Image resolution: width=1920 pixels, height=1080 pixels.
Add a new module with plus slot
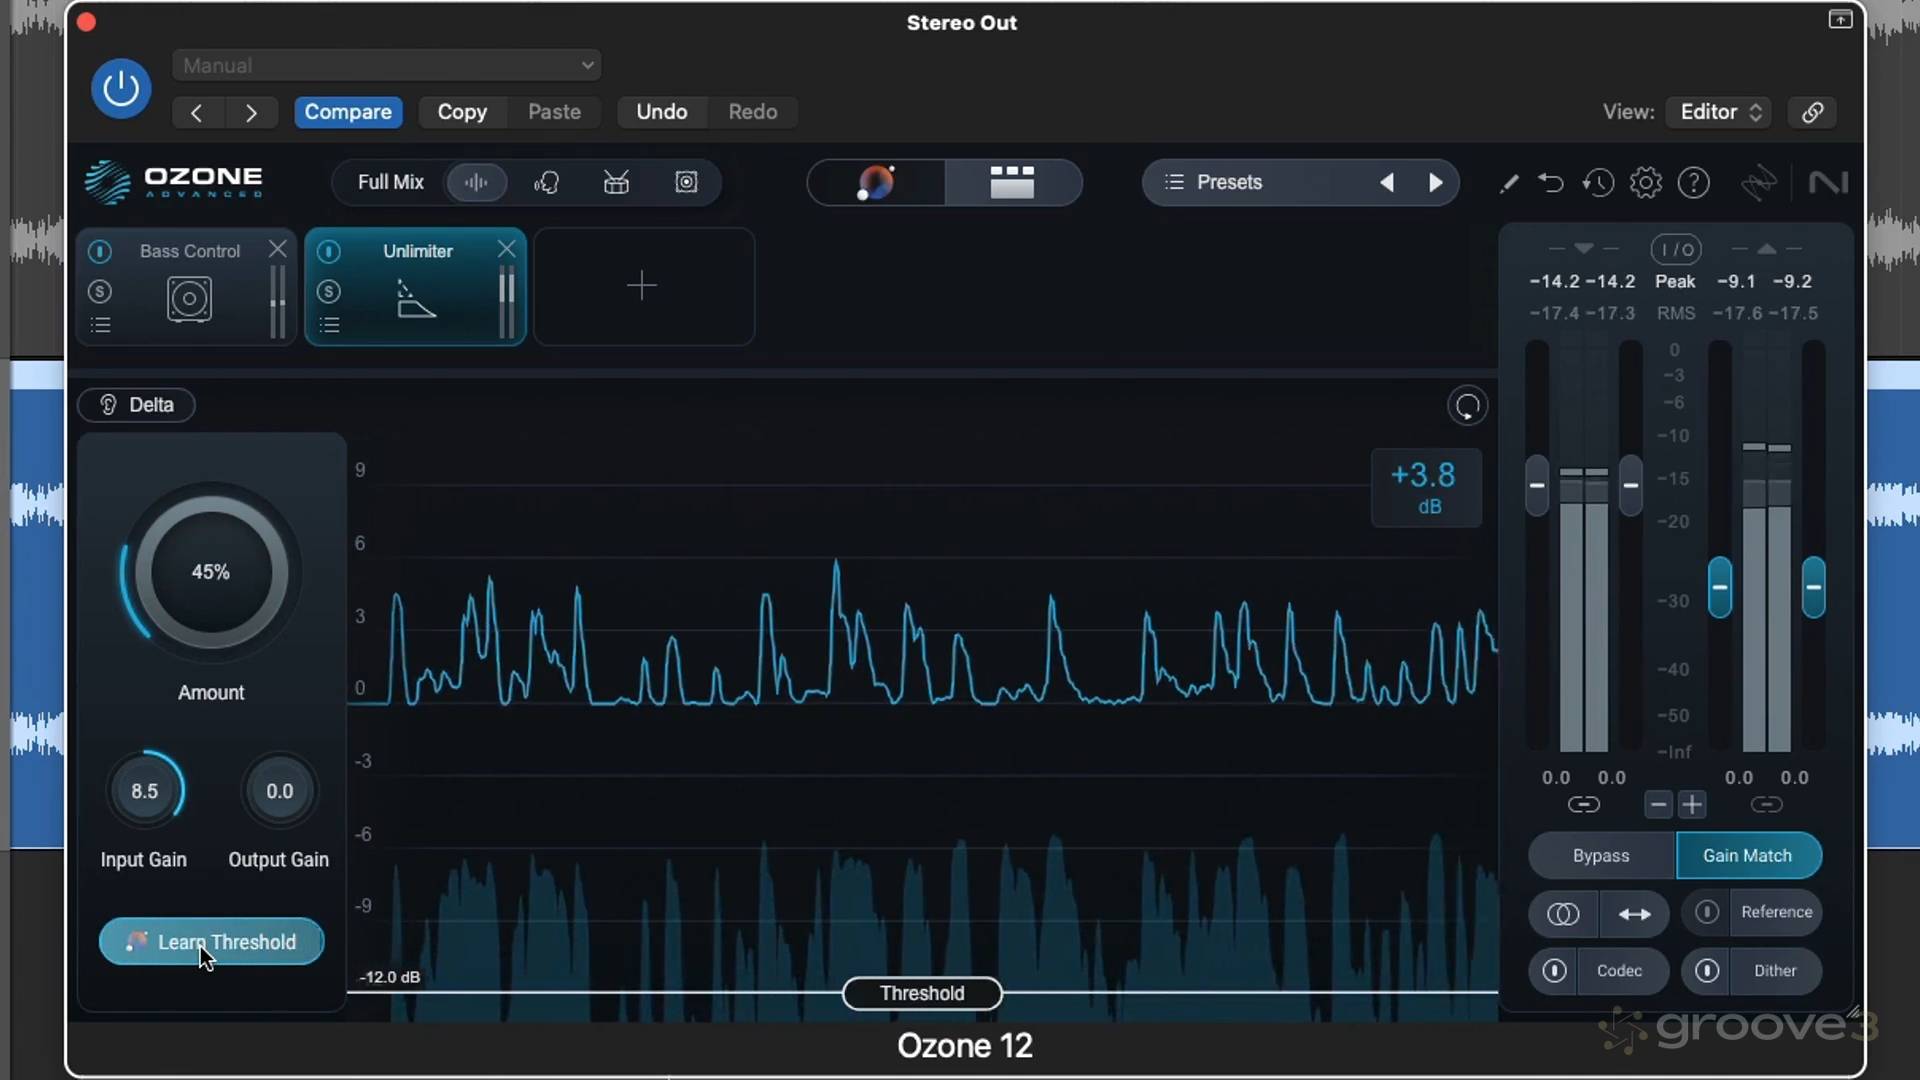[642, 286]
